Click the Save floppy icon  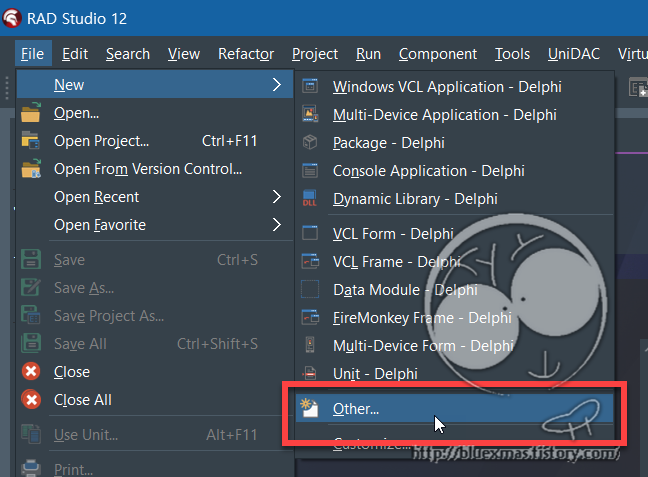[31, 260]
